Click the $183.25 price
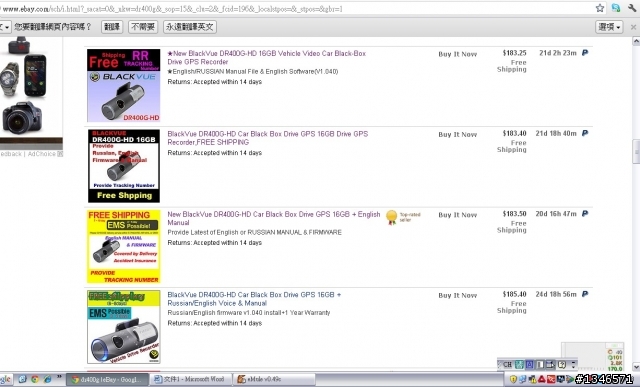 [514, 53]
